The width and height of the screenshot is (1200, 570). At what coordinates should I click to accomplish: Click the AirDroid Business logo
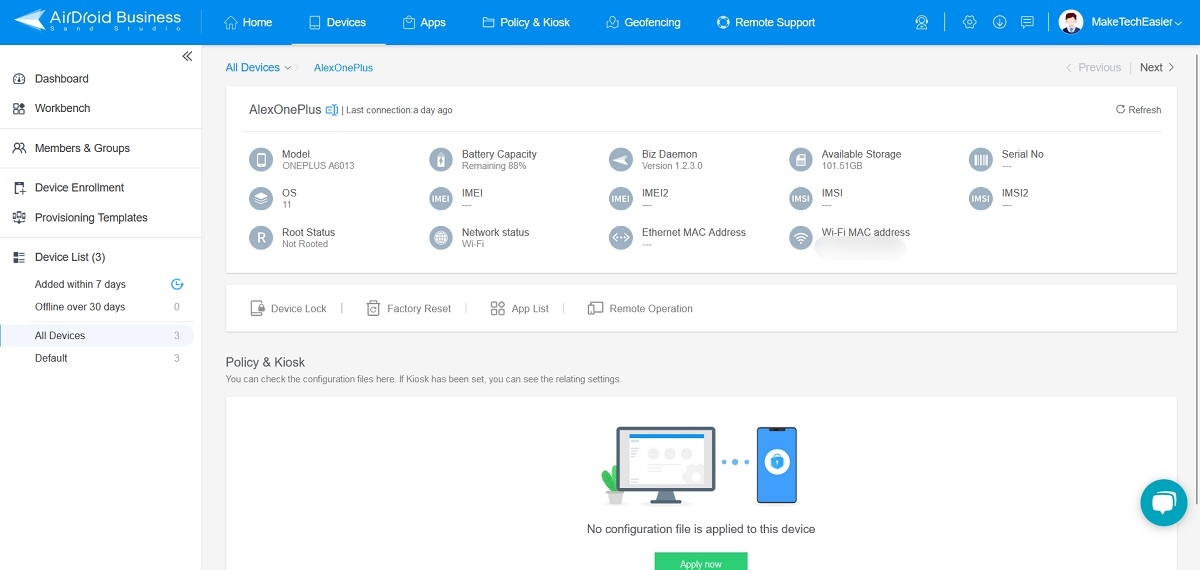tap(98, 21)
